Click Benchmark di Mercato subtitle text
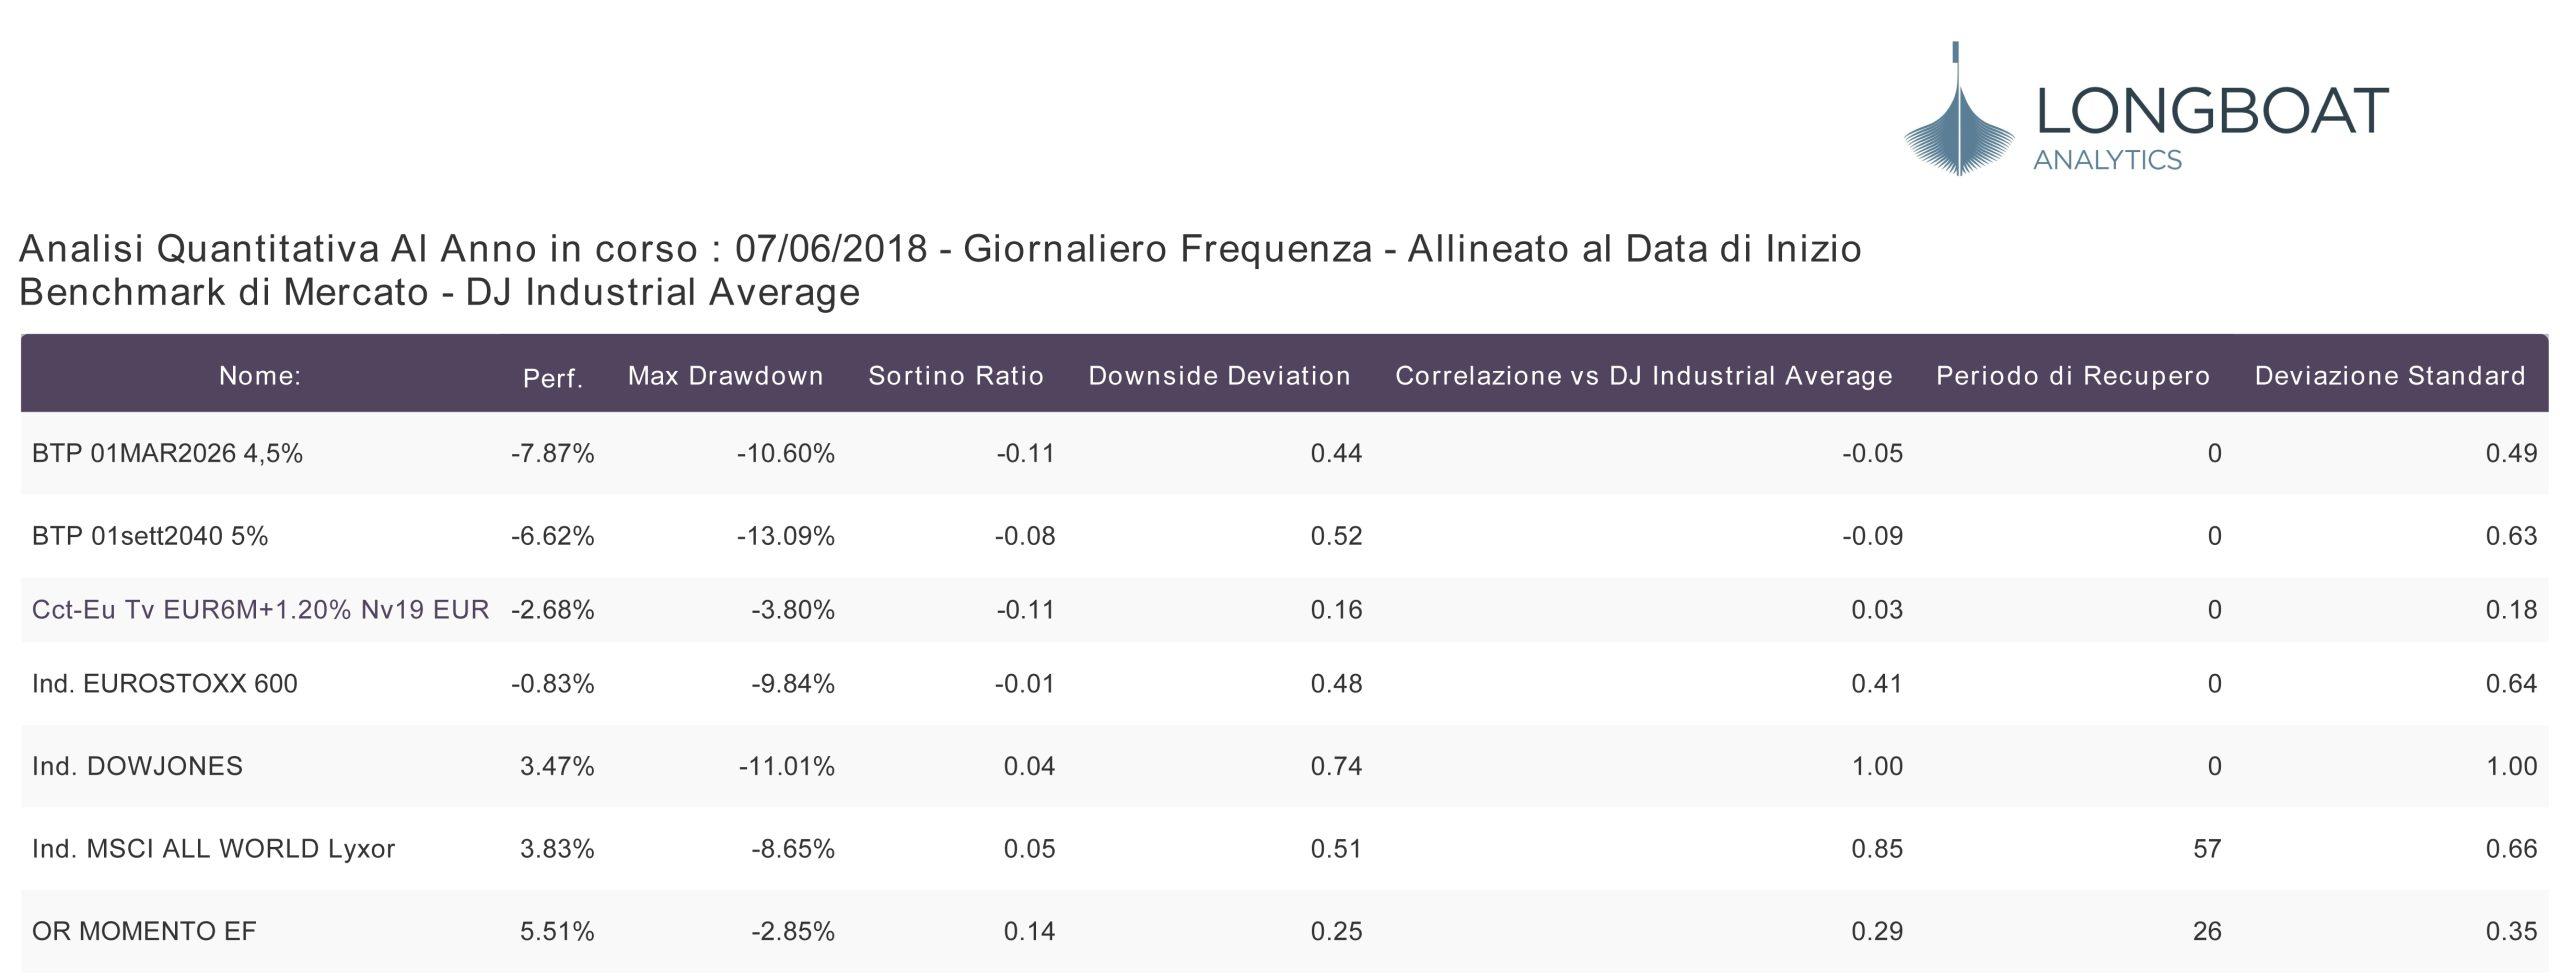 (440, 293)
